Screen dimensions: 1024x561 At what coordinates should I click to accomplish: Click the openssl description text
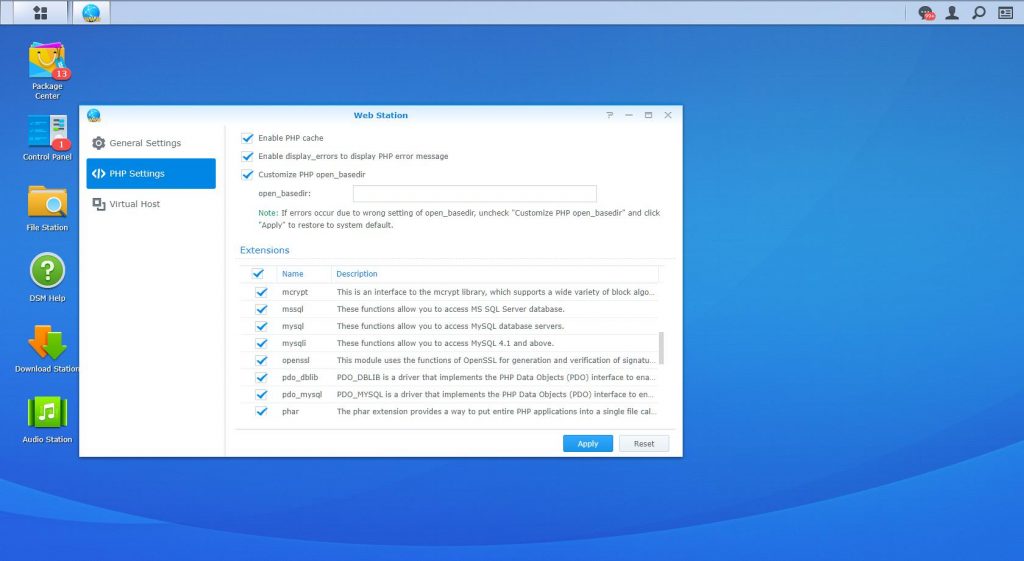tap(496, 360)
